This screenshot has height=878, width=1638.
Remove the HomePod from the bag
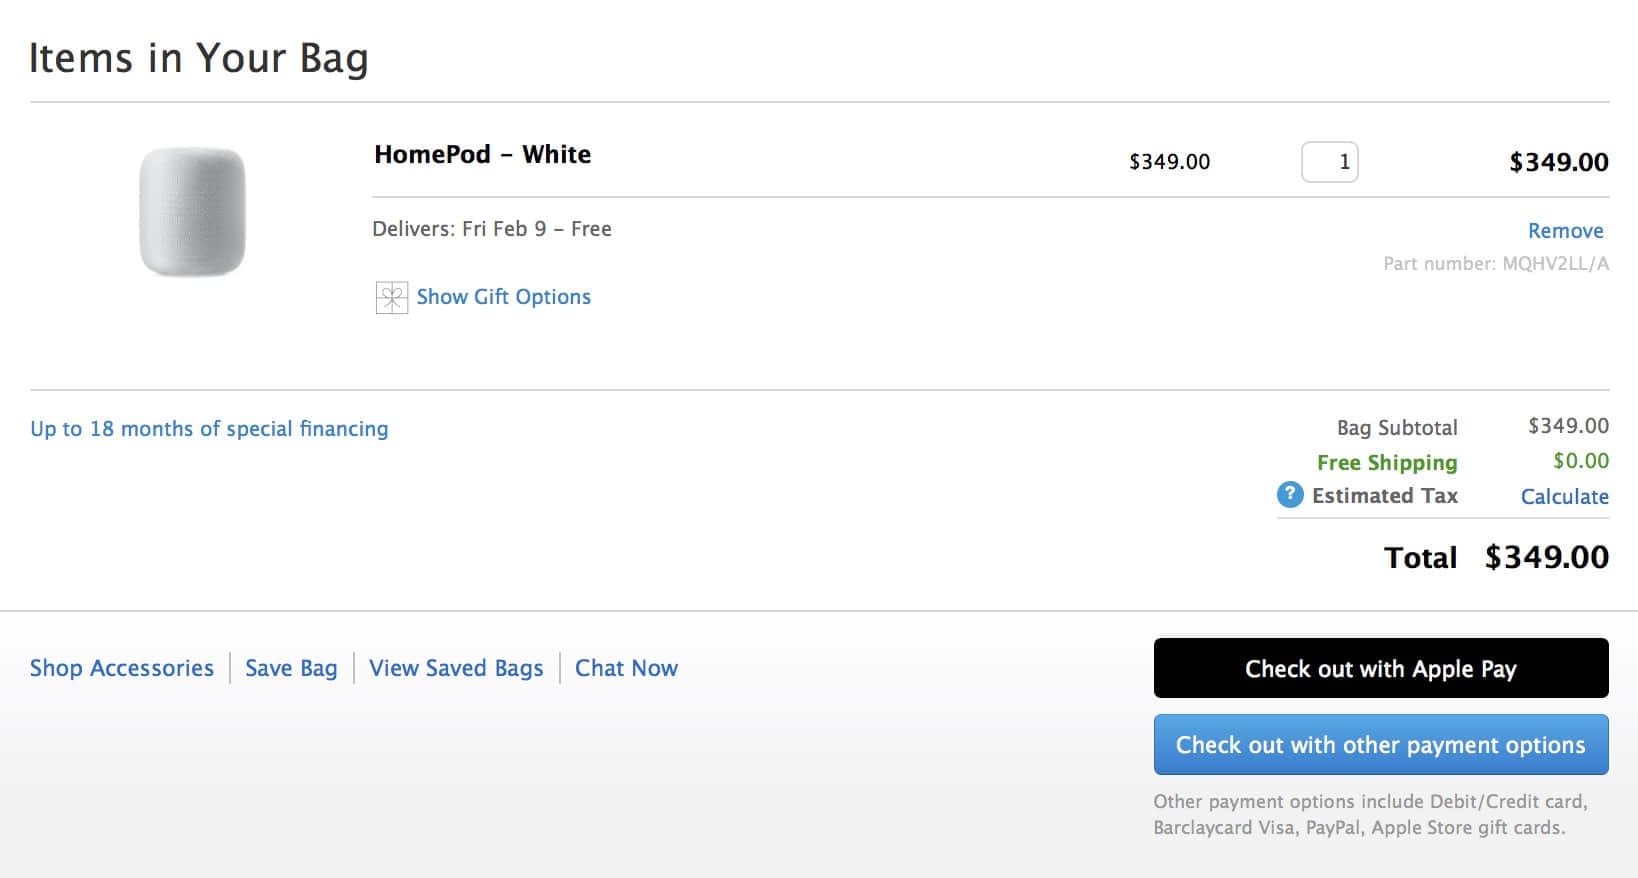pyautogui.click(x=1565, y=231)
